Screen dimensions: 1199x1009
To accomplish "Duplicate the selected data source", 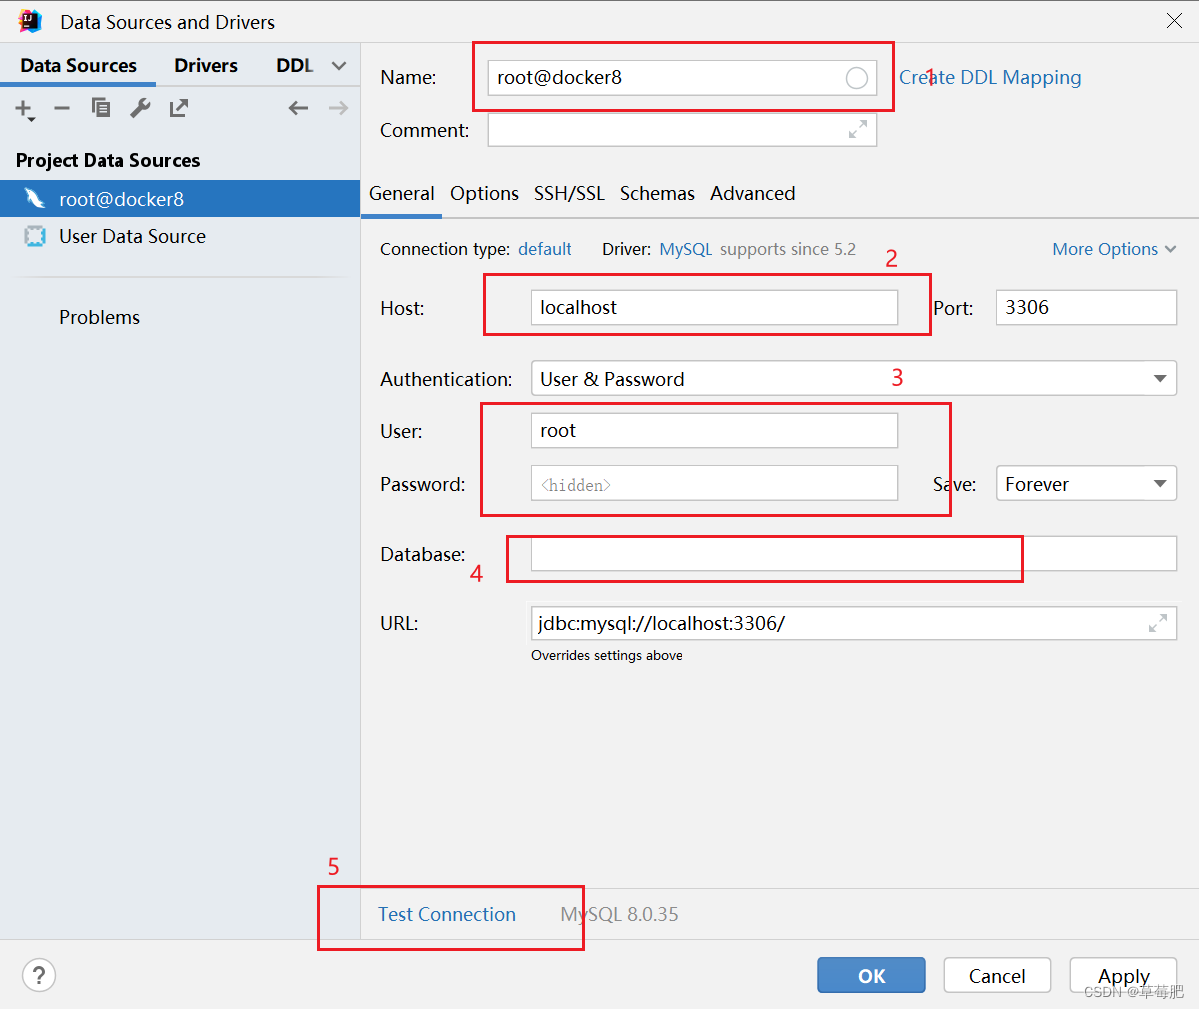I will click(x=101, y=108).
